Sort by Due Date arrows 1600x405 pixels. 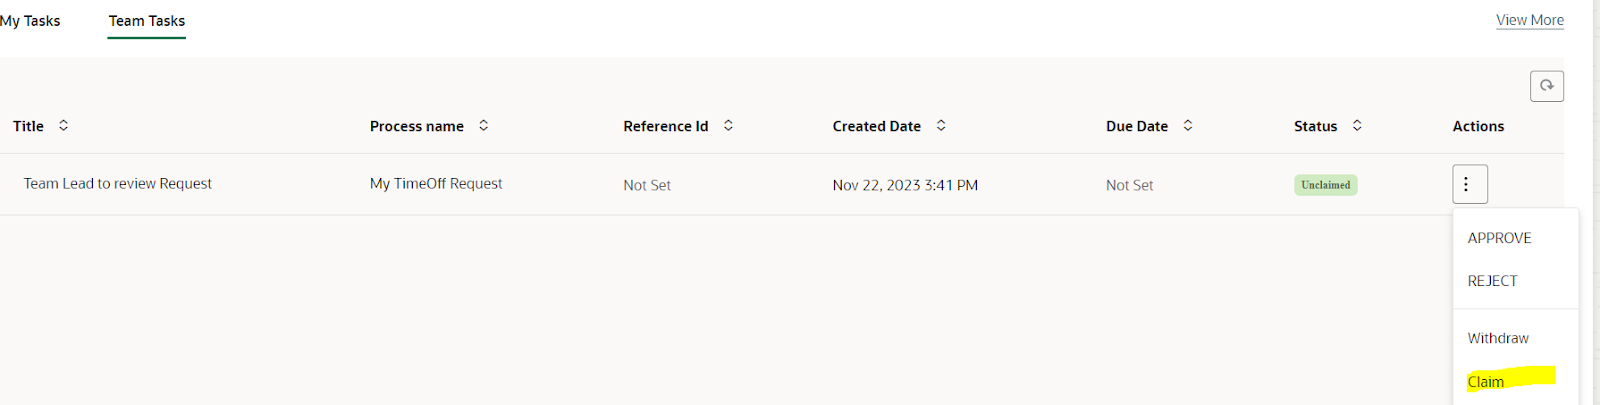[1188, 126]
